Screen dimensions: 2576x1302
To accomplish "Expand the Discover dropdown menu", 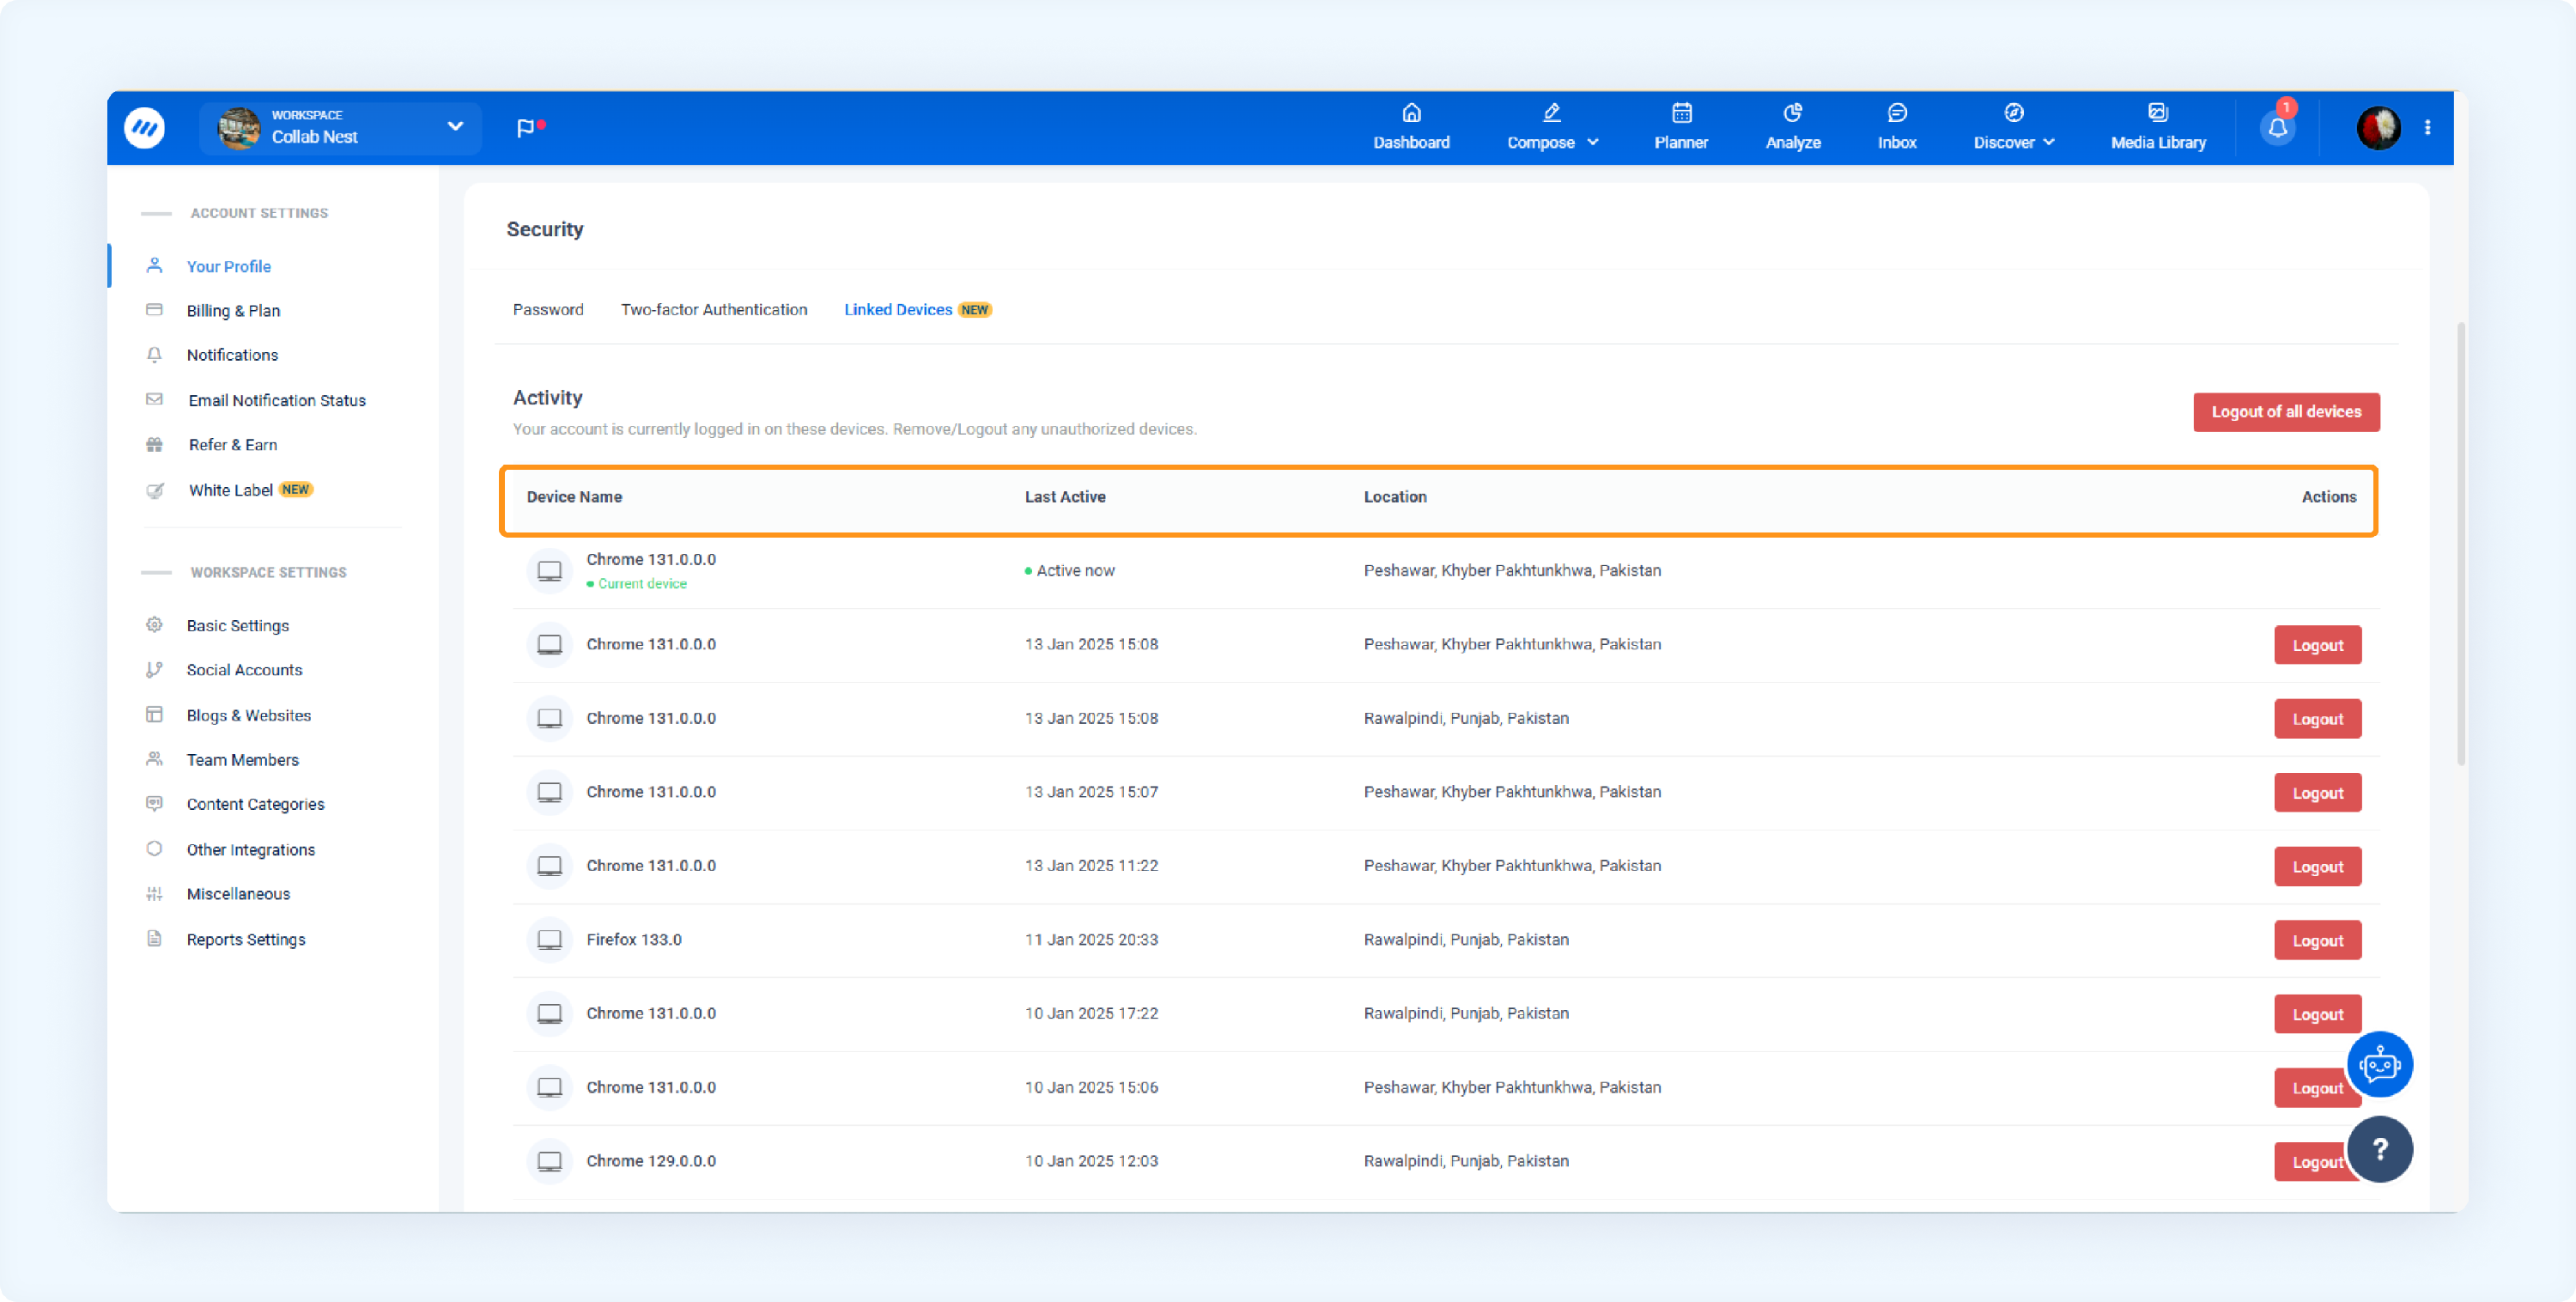I will tap(2014, 127).
